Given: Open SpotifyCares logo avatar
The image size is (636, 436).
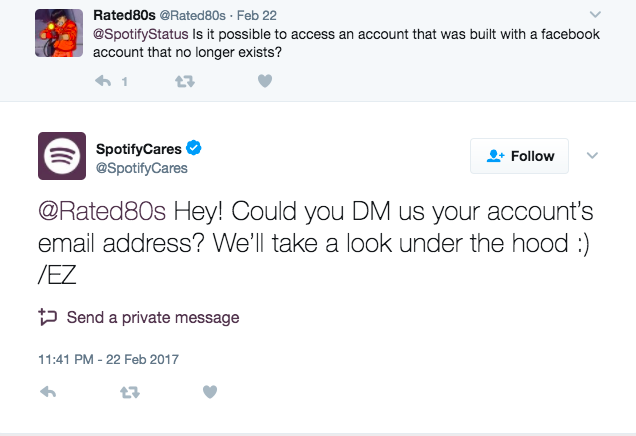Looking at the screenshot, I should coord(61,157).
